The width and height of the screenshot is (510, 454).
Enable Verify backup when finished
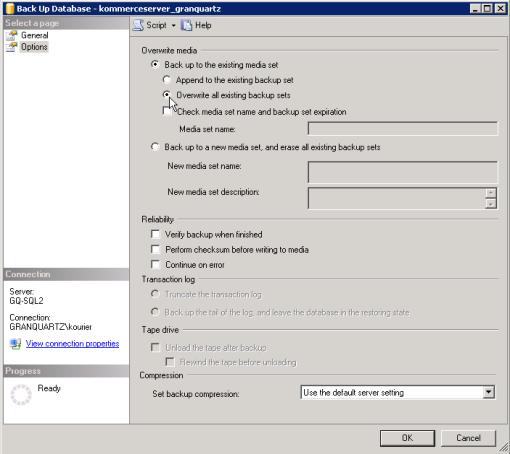(155, 234)
